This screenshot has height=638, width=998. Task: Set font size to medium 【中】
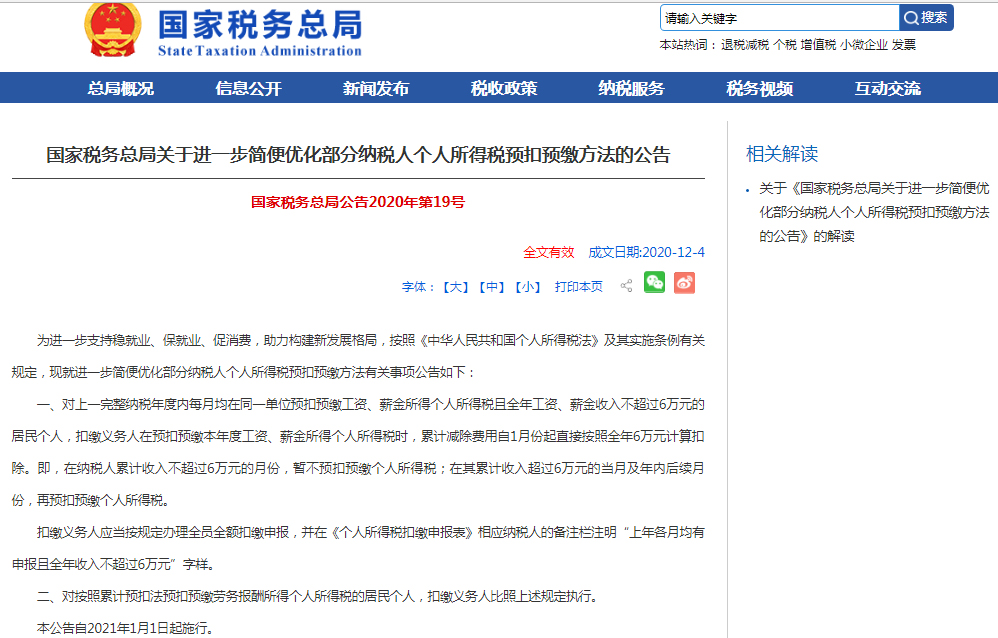pos(491,287)
